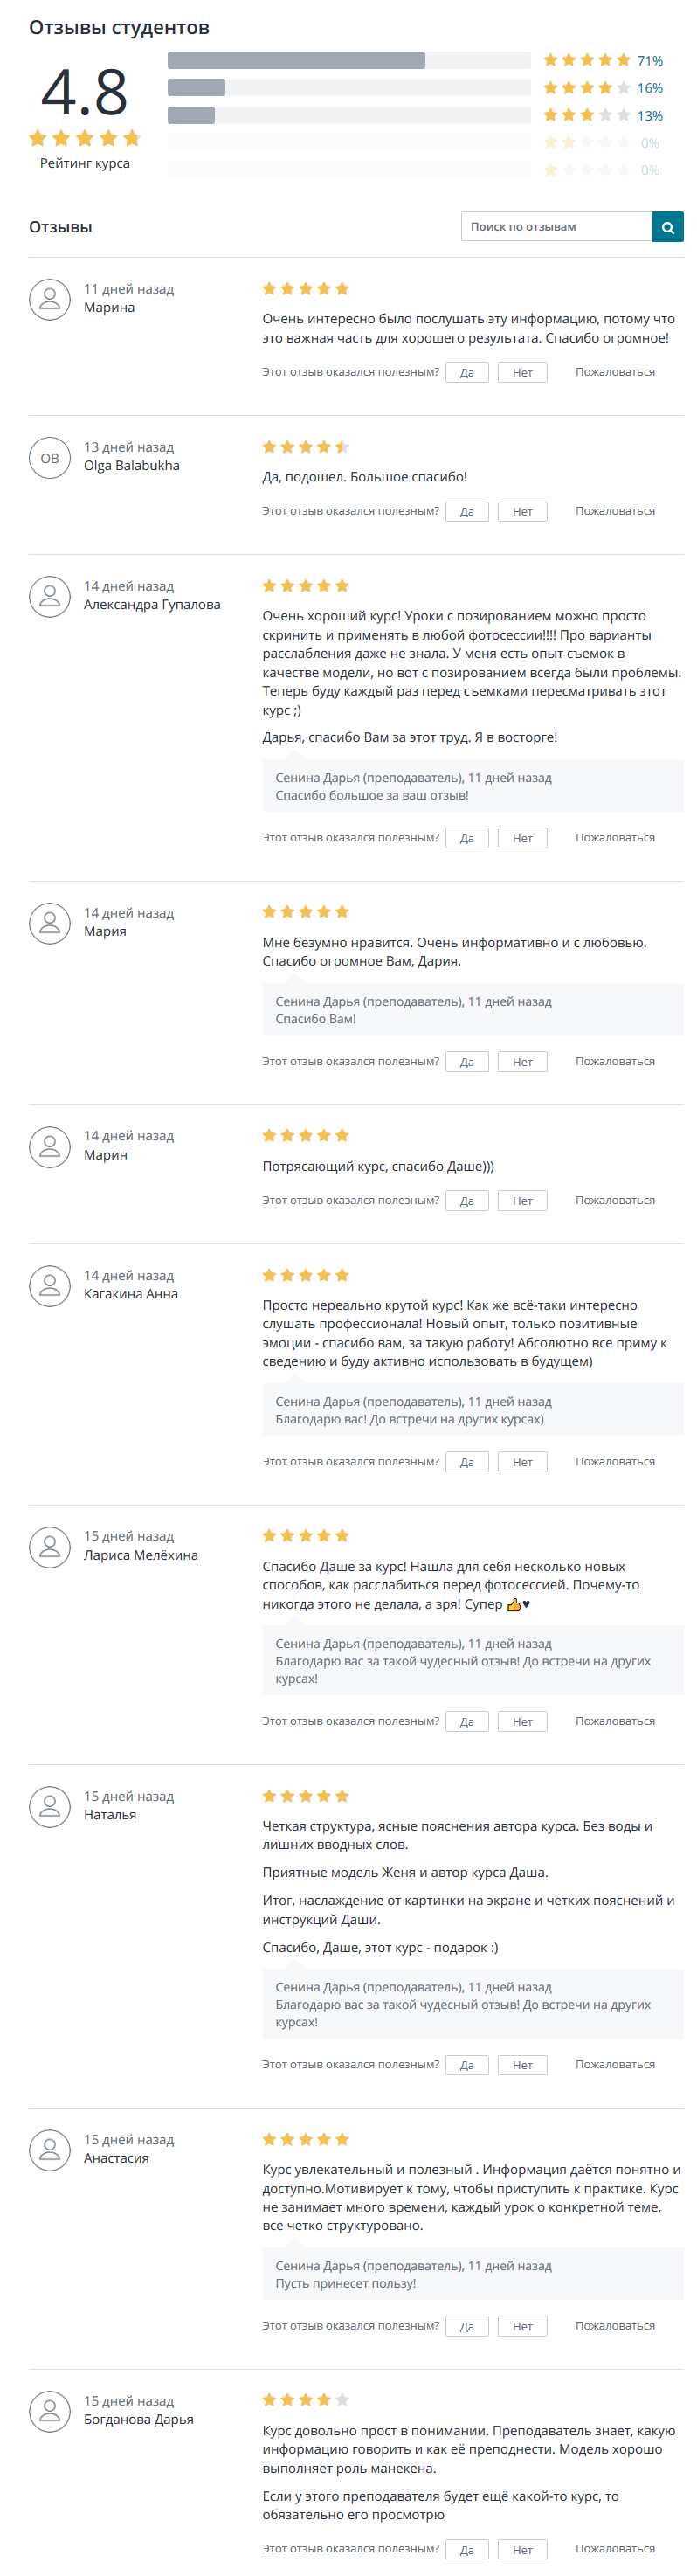Screen dimensions: 697x2576
Task: Click Лариса Мелёхина's avatar icon
Action: coord(49,1547)
